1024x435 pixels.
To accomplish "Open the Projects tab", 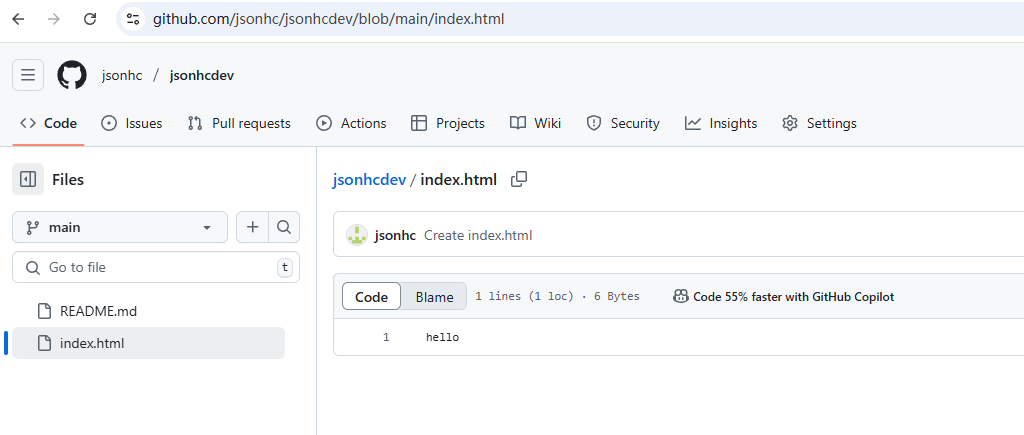I will 448,123.
